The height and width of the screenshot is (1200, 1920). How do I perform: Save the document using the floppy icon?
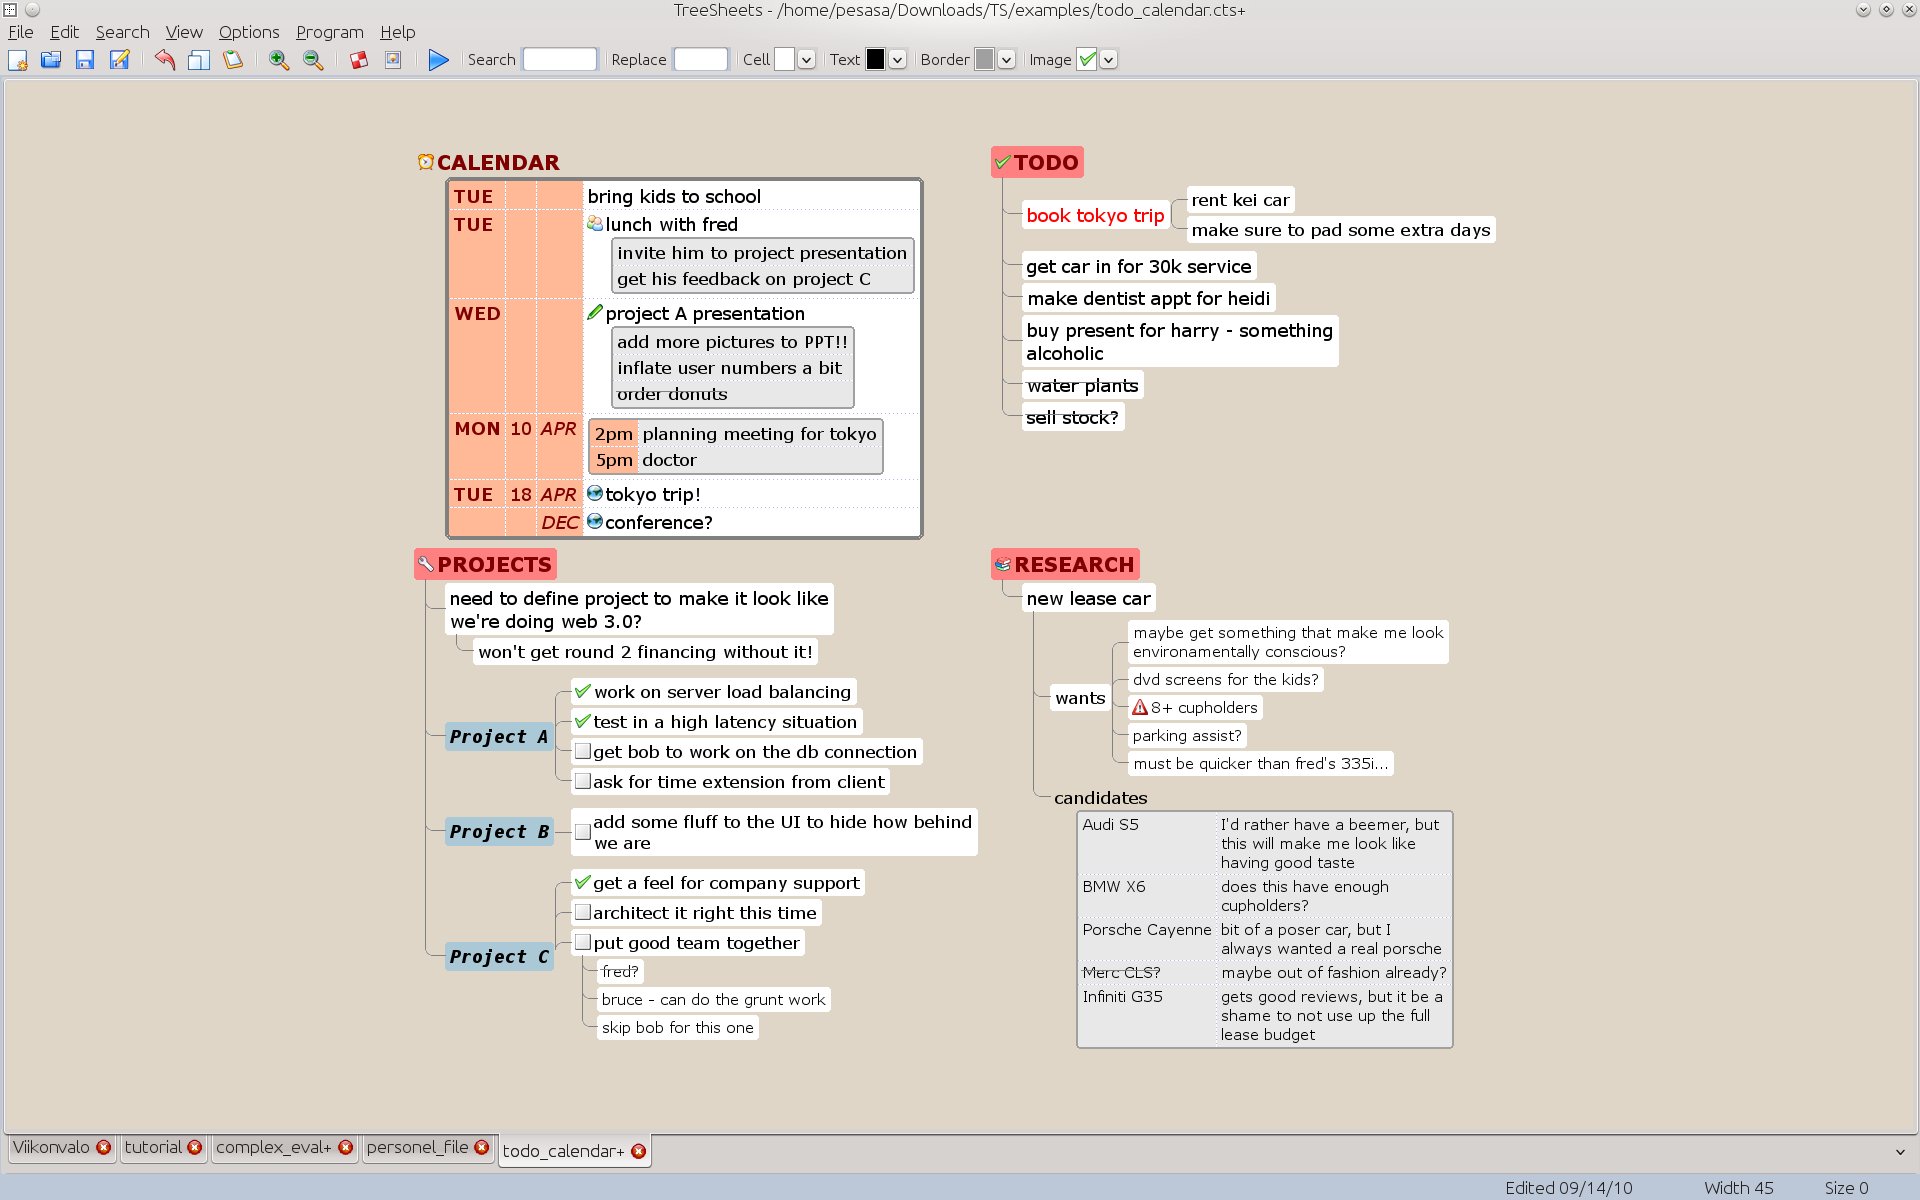pos(85,60)
